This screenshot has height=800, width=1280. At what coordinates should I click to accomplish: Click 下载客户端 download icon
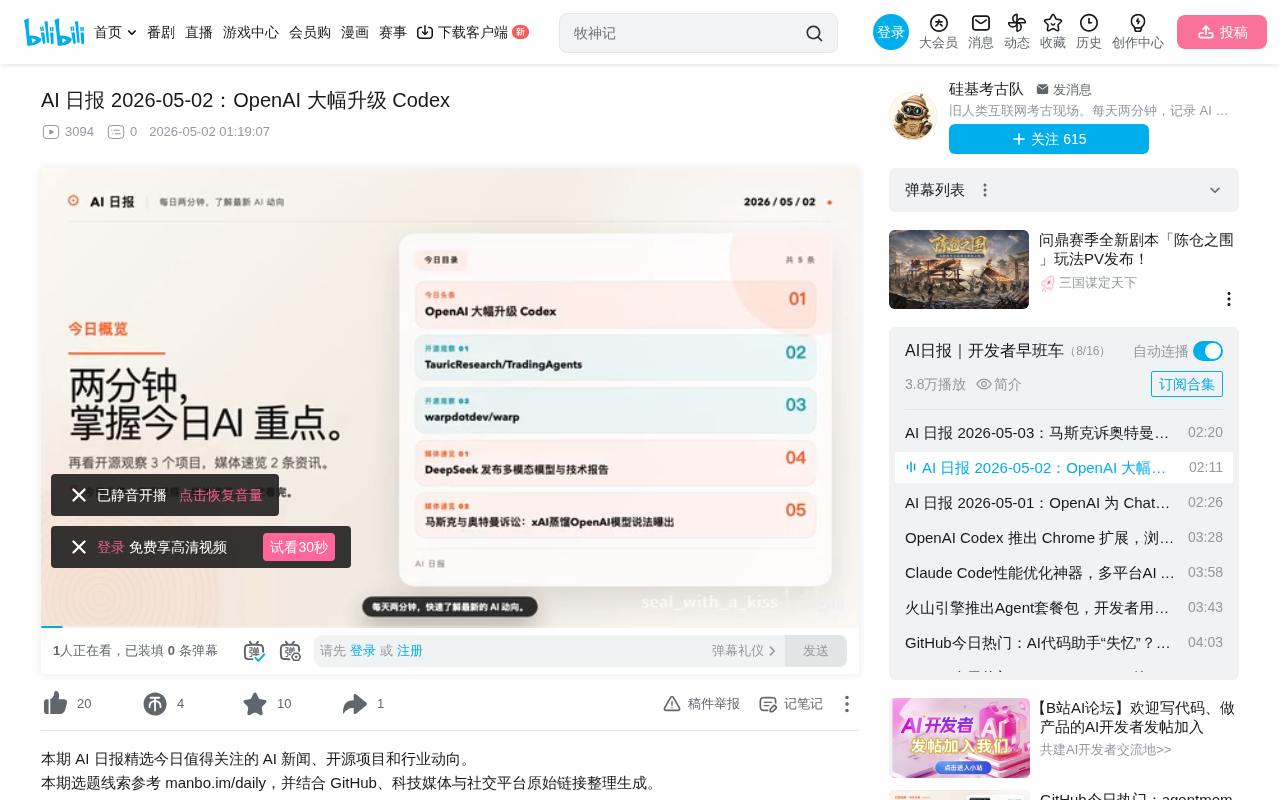(425, 32)
